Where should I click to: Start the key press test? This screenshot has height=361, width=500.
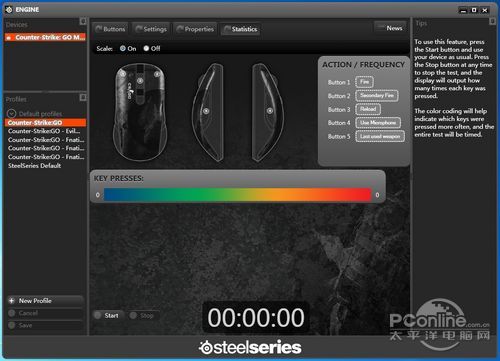(x=107, y=315)
